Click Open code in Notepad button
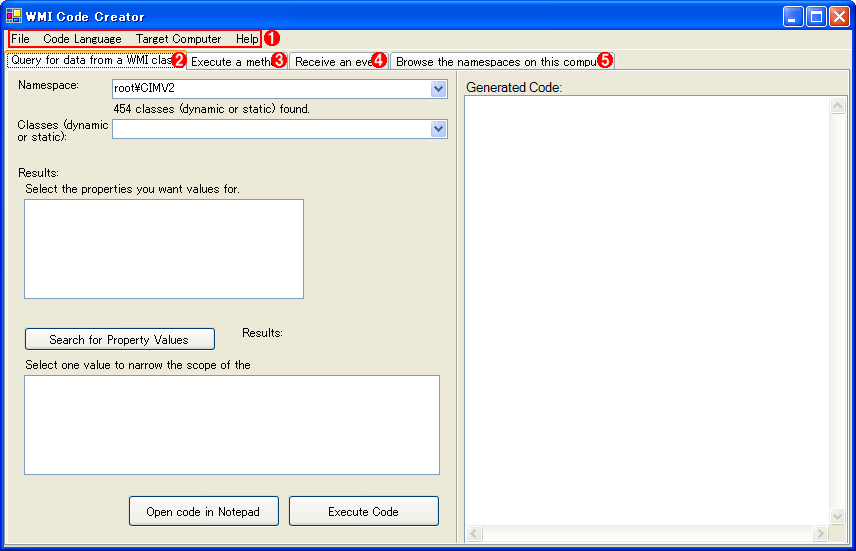 tap(204, 511)
